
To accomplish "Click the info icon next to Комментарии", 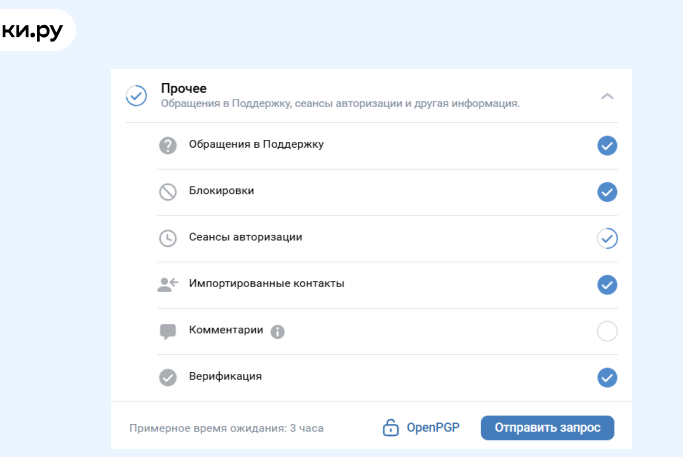I will tap(278, 331).
